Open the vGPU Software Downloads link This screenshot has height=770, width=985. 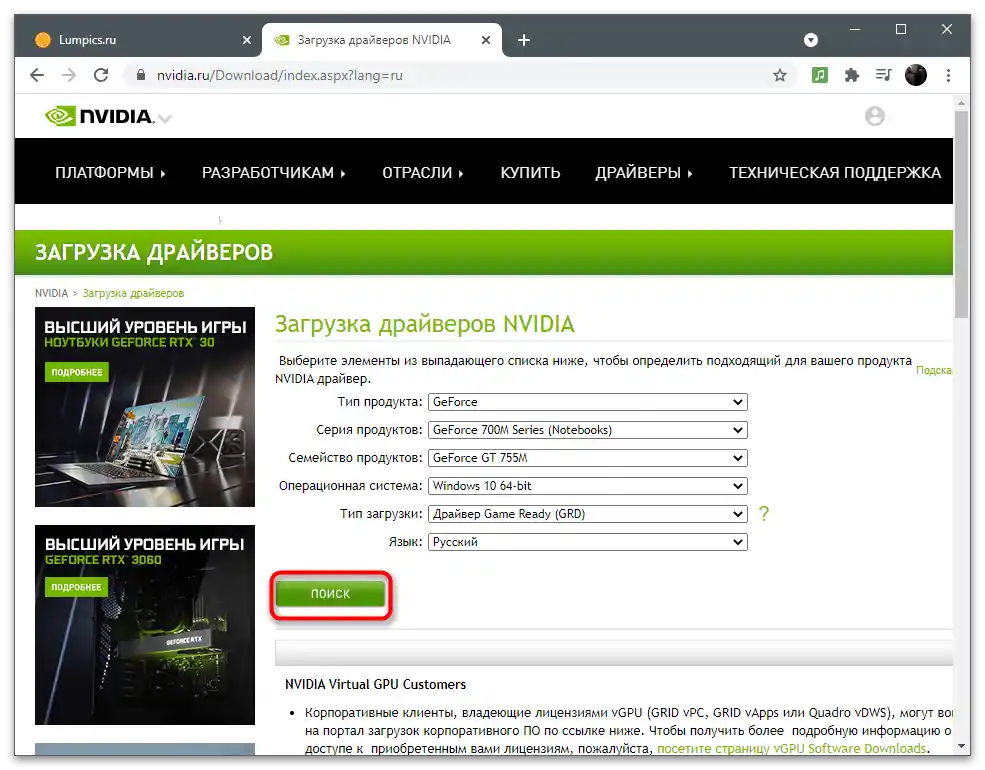point(792,749)
